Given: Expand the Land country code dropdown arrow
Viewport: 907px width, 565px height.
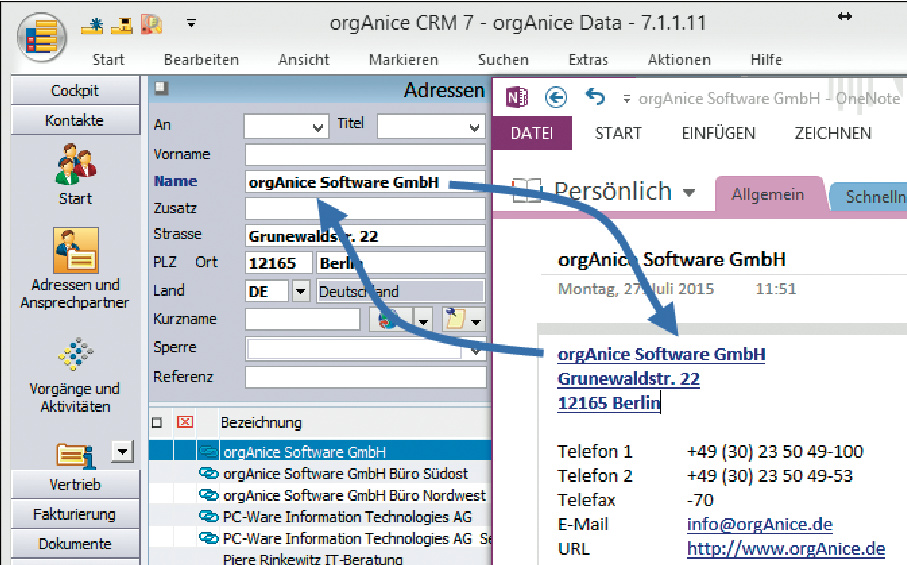Looking at the screenshot, I should click(x=301, y=291).
